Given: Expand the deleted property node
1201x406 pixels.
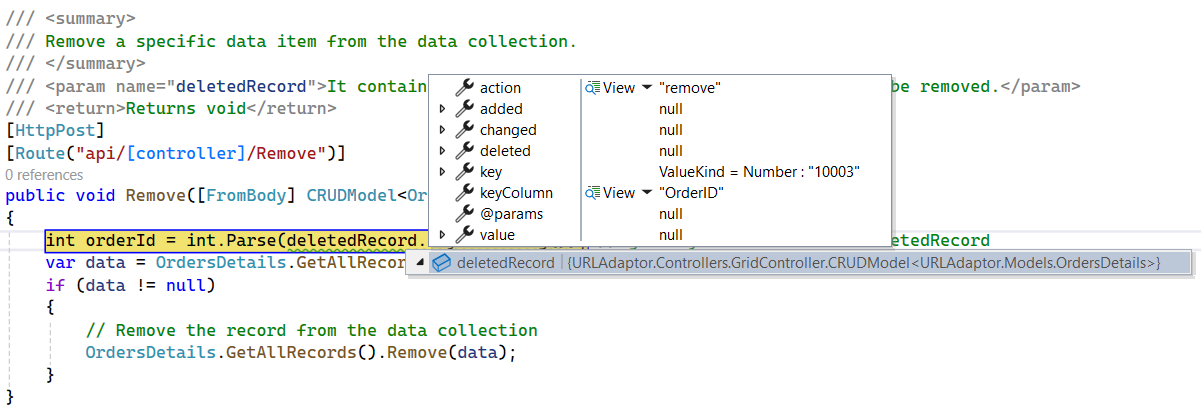Looking at the screenshot, I should click(x=442, y=151).
